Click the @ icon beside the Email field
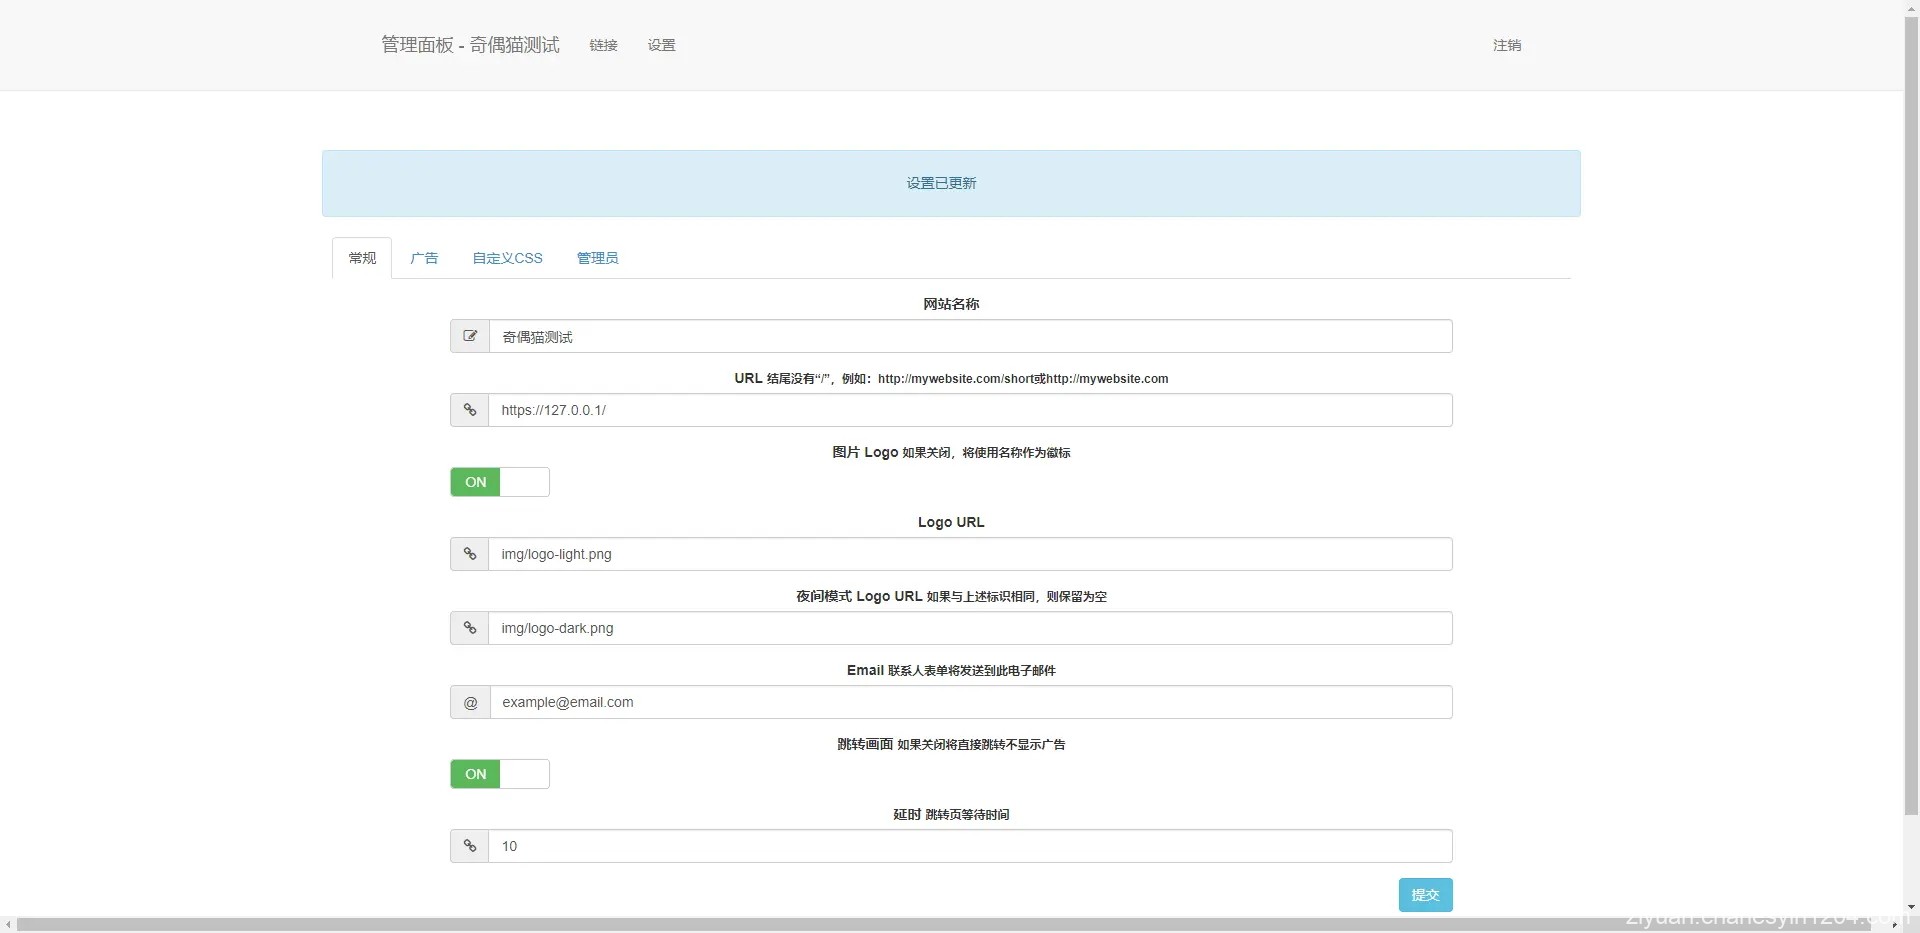1920x933 pixels. (x=470, y=701)
